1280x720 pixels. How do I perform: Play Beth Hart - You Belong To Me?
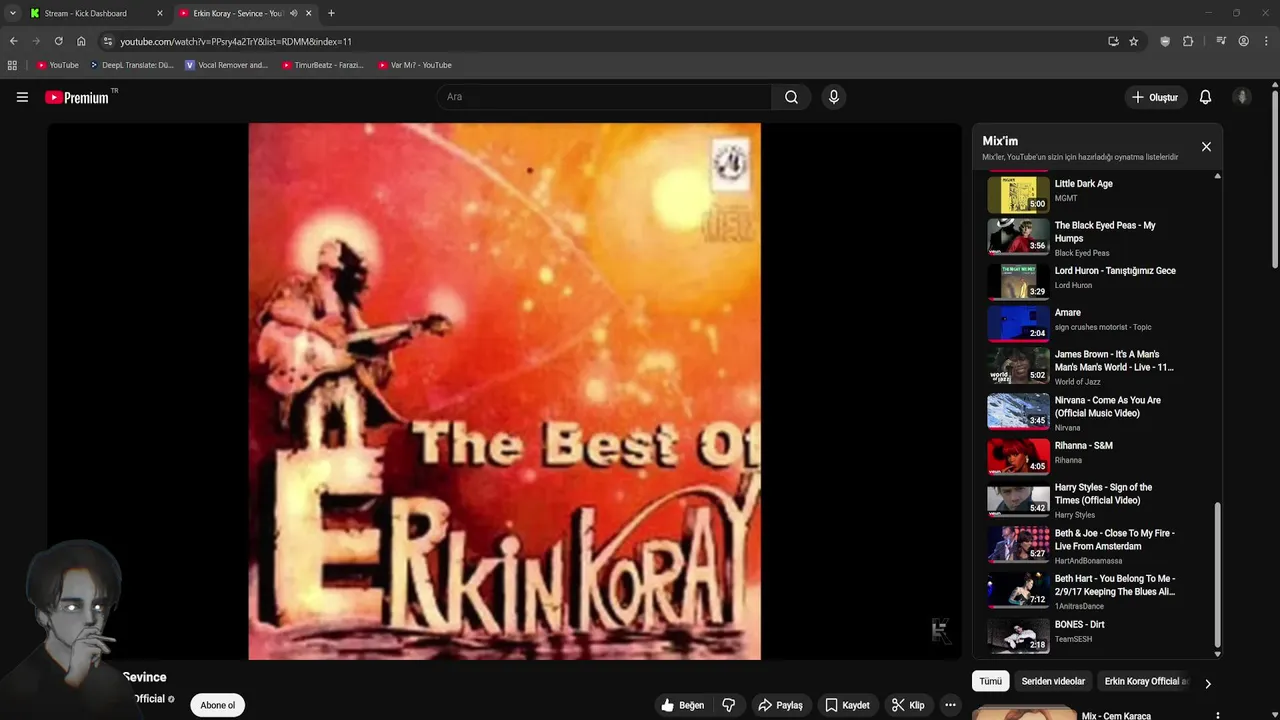pyautogui.click(x=1095, y=590)
